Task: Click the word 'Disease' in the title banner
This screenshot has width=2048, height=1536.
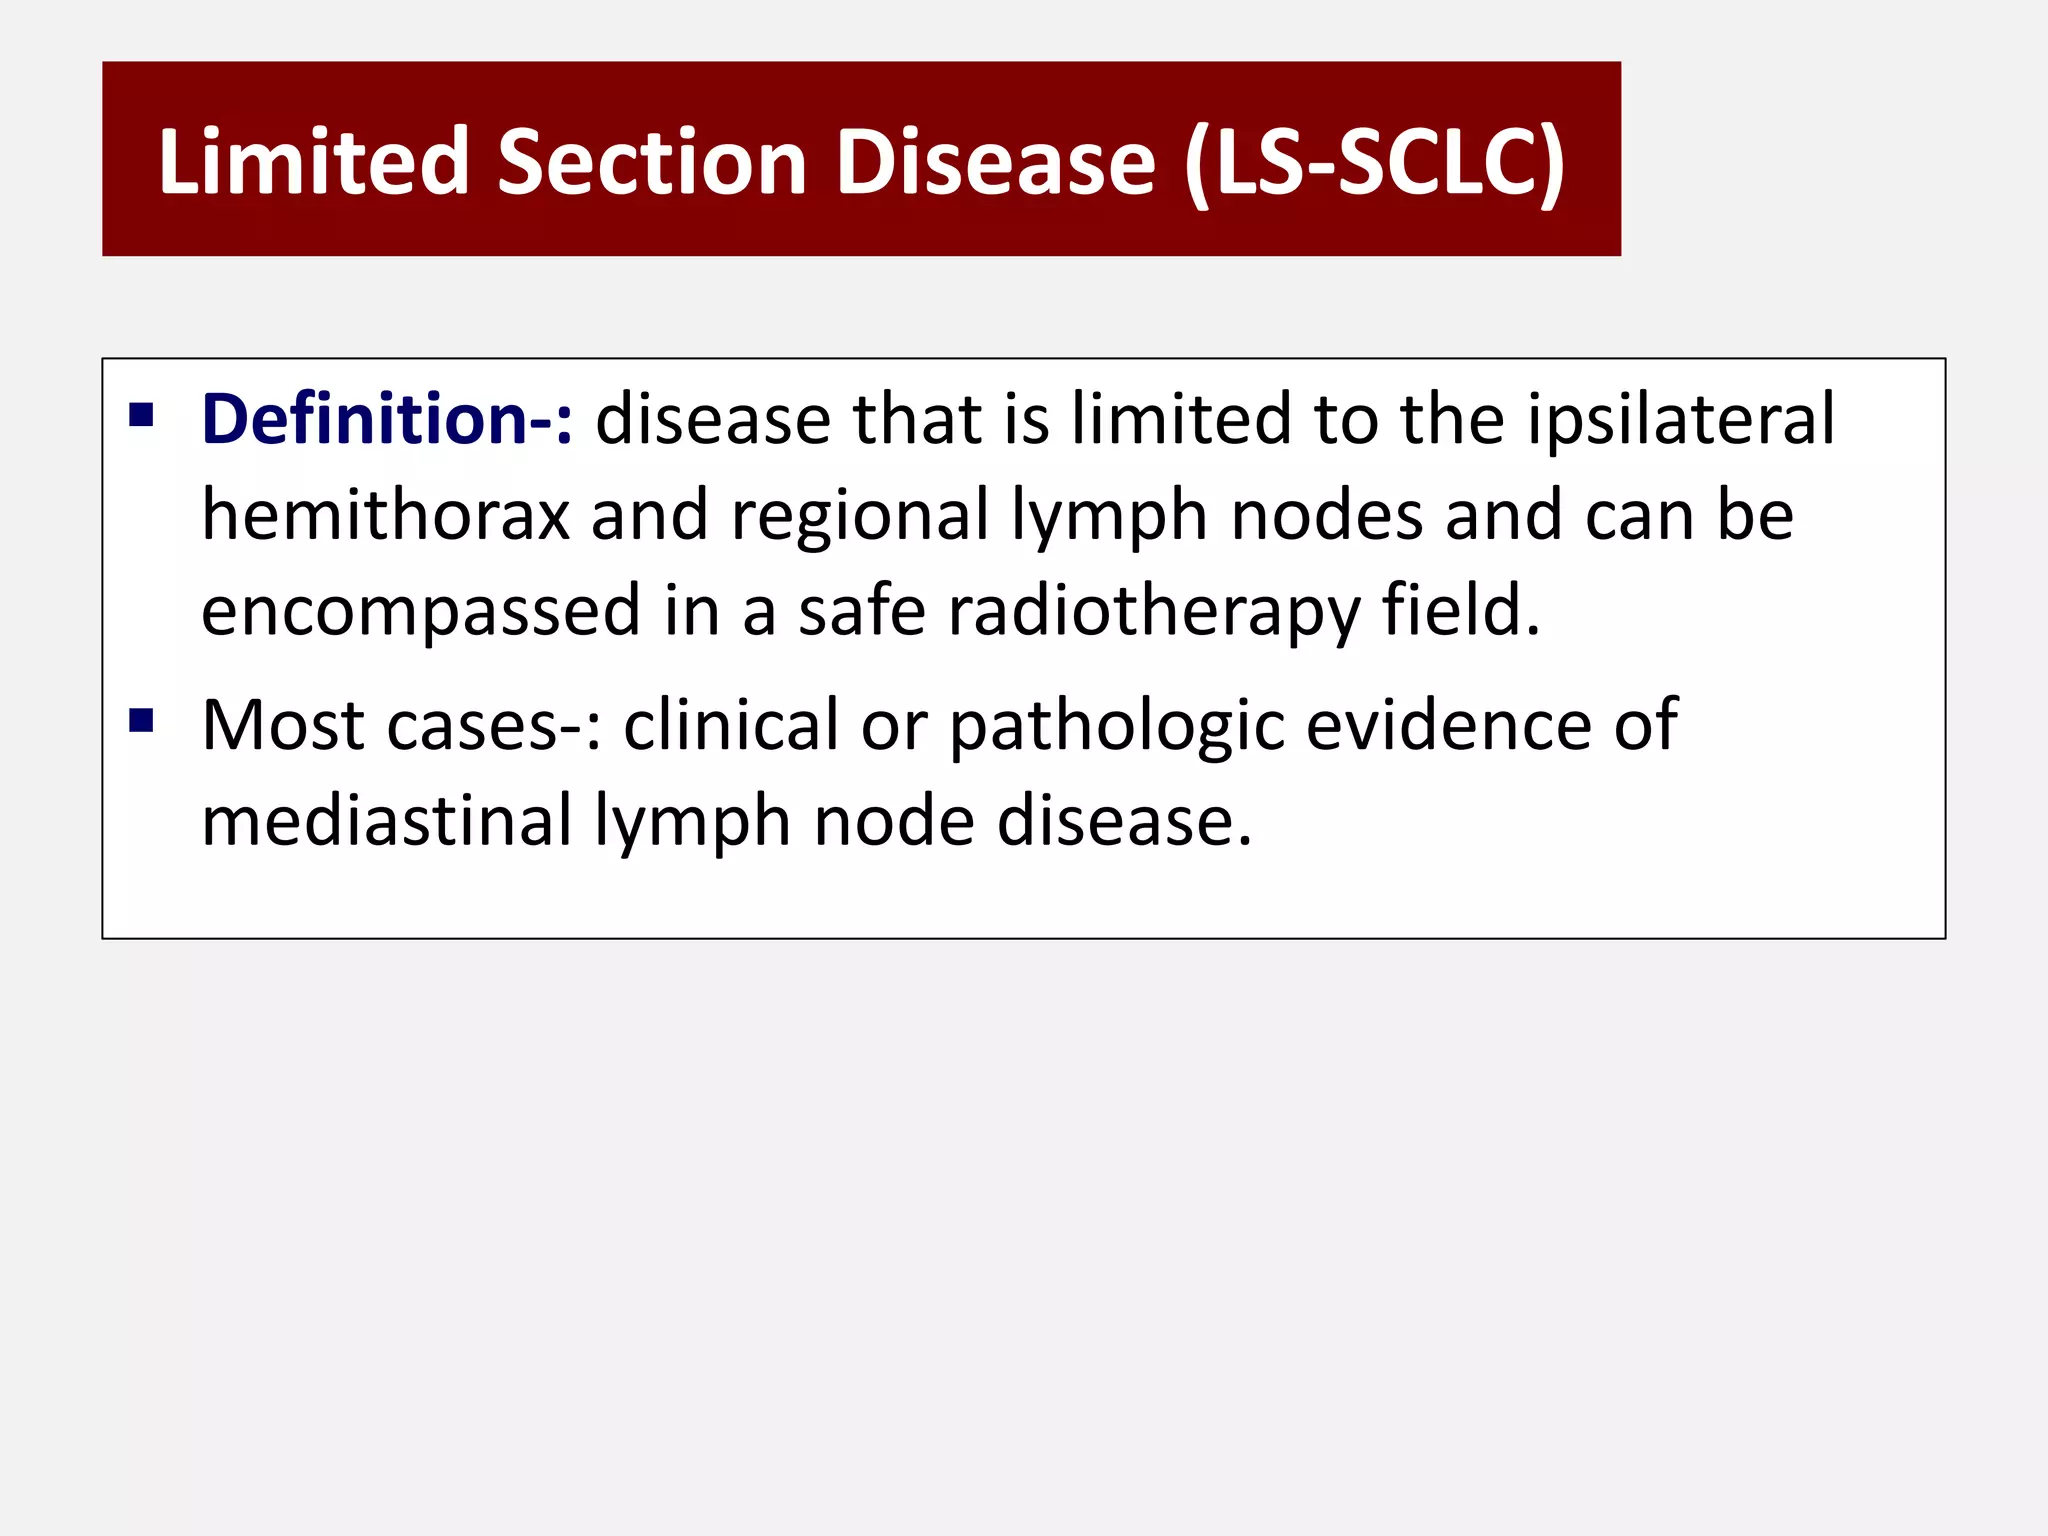Action: tap(995, 161)
